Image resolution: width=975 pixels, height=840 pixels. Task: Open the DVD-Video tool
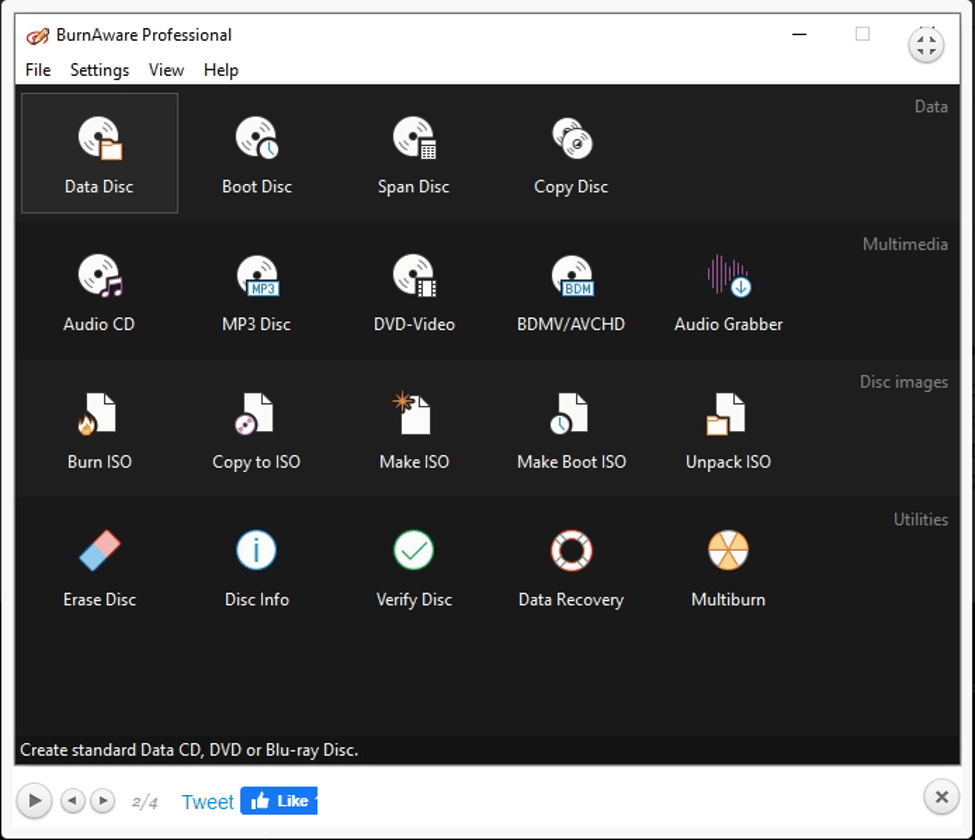tap(414, 291)
